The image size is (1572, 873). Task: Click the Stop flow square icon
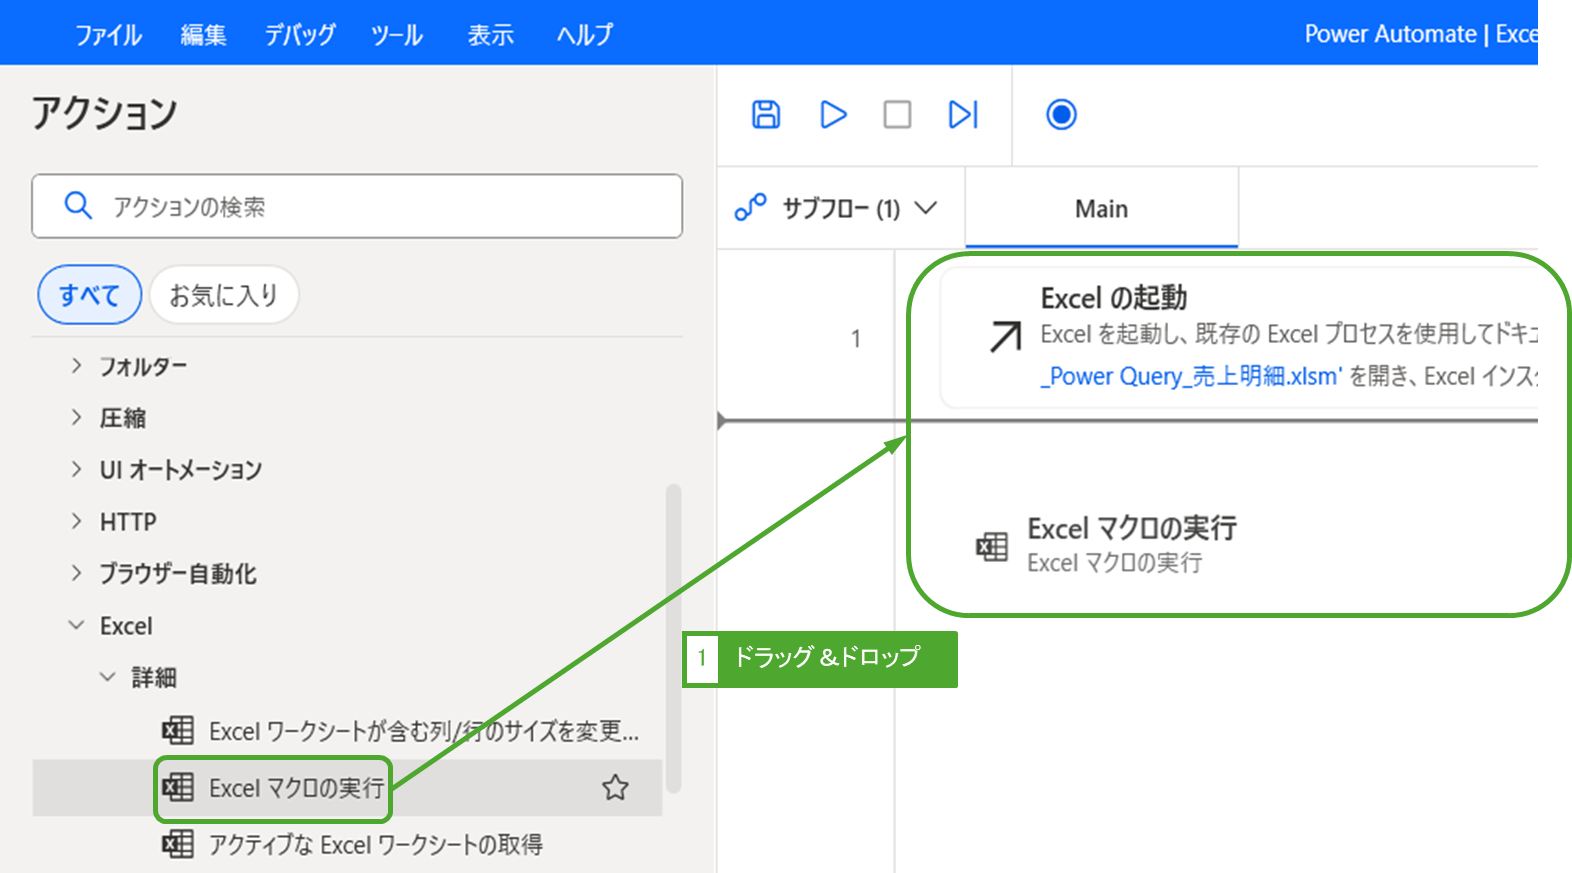tap(897, 115)
